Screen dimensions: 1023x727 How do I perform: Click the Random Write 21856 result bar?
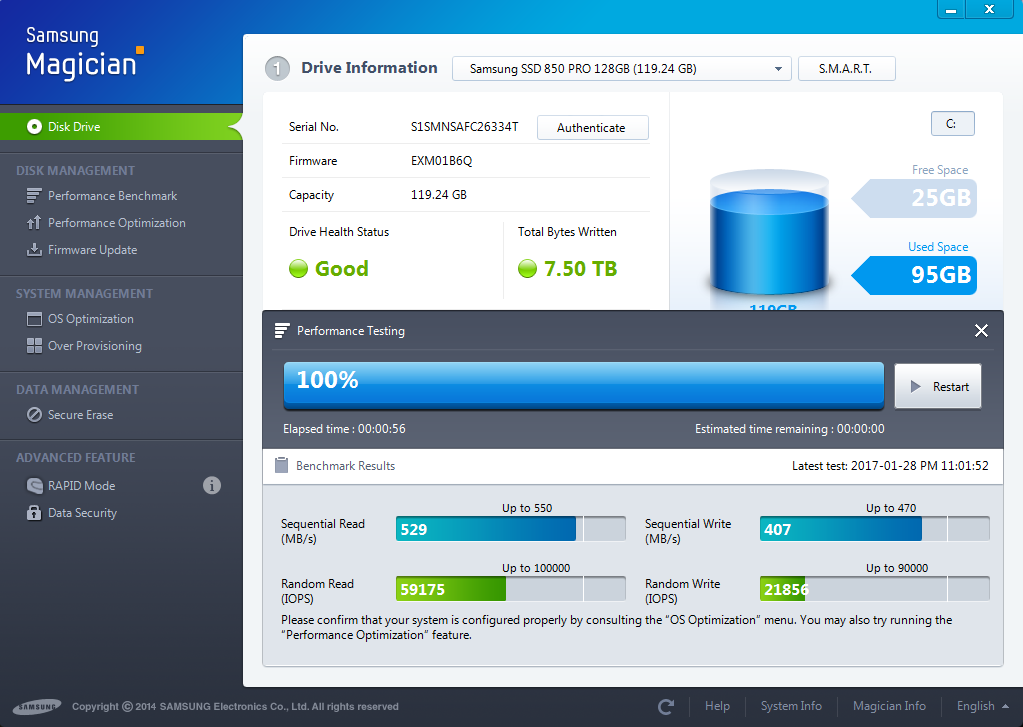(x=875, y=589)
